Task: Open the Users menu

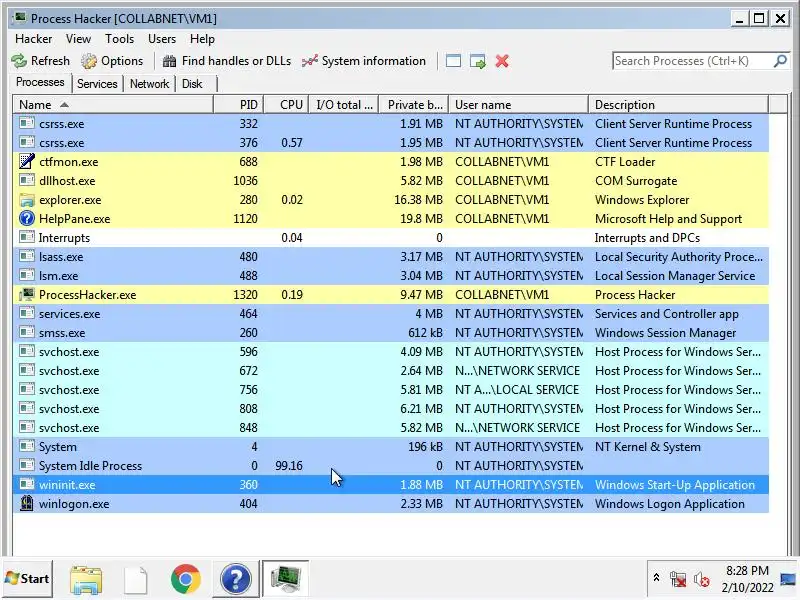Action: [x=162, y=39]
